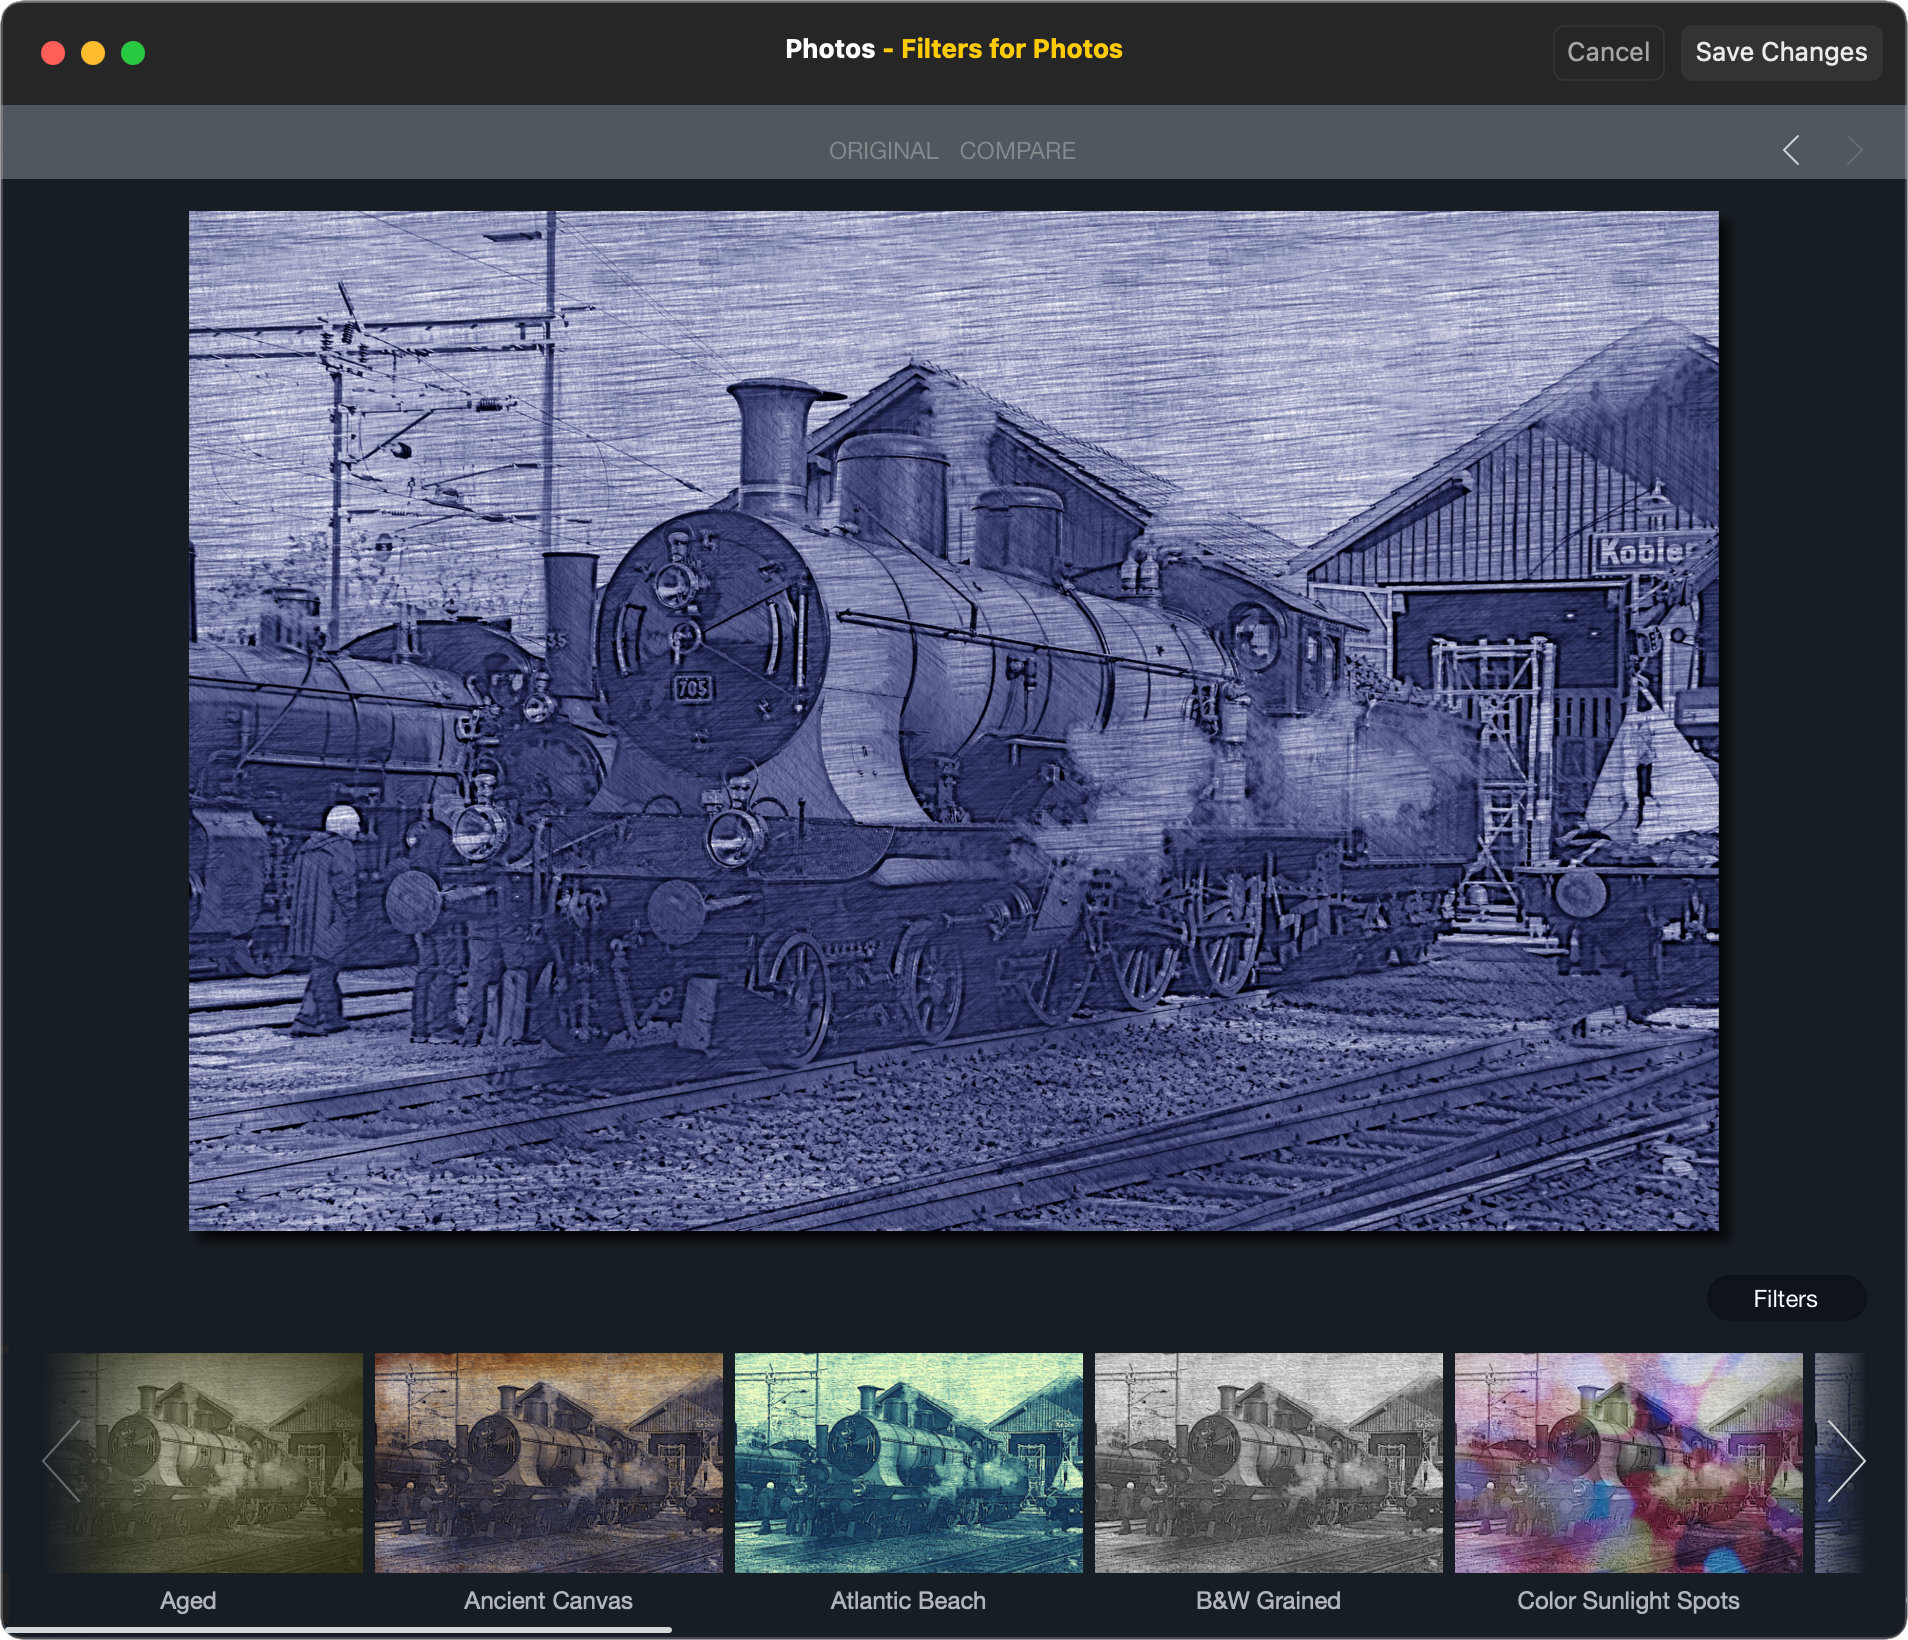This screenshot has height=1640, width=1908.
Task: Select the 'Ancient Canvas' label text
Action: point(548,1600)
